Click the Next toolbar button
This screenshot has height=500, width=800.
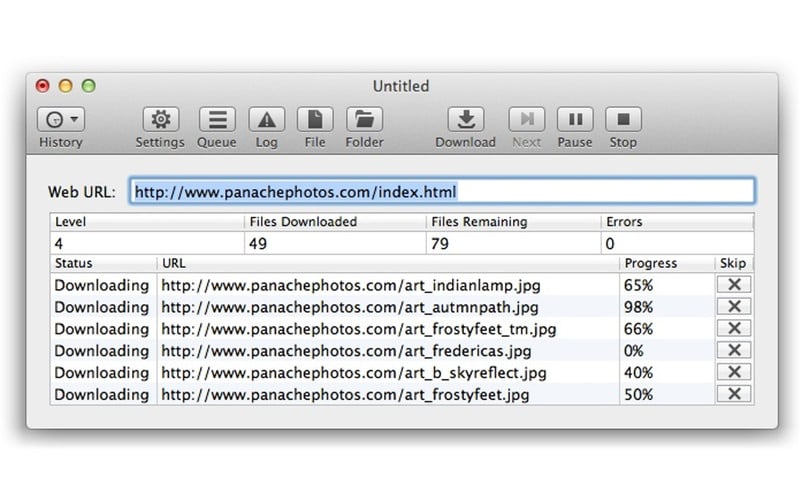point(527,119)
